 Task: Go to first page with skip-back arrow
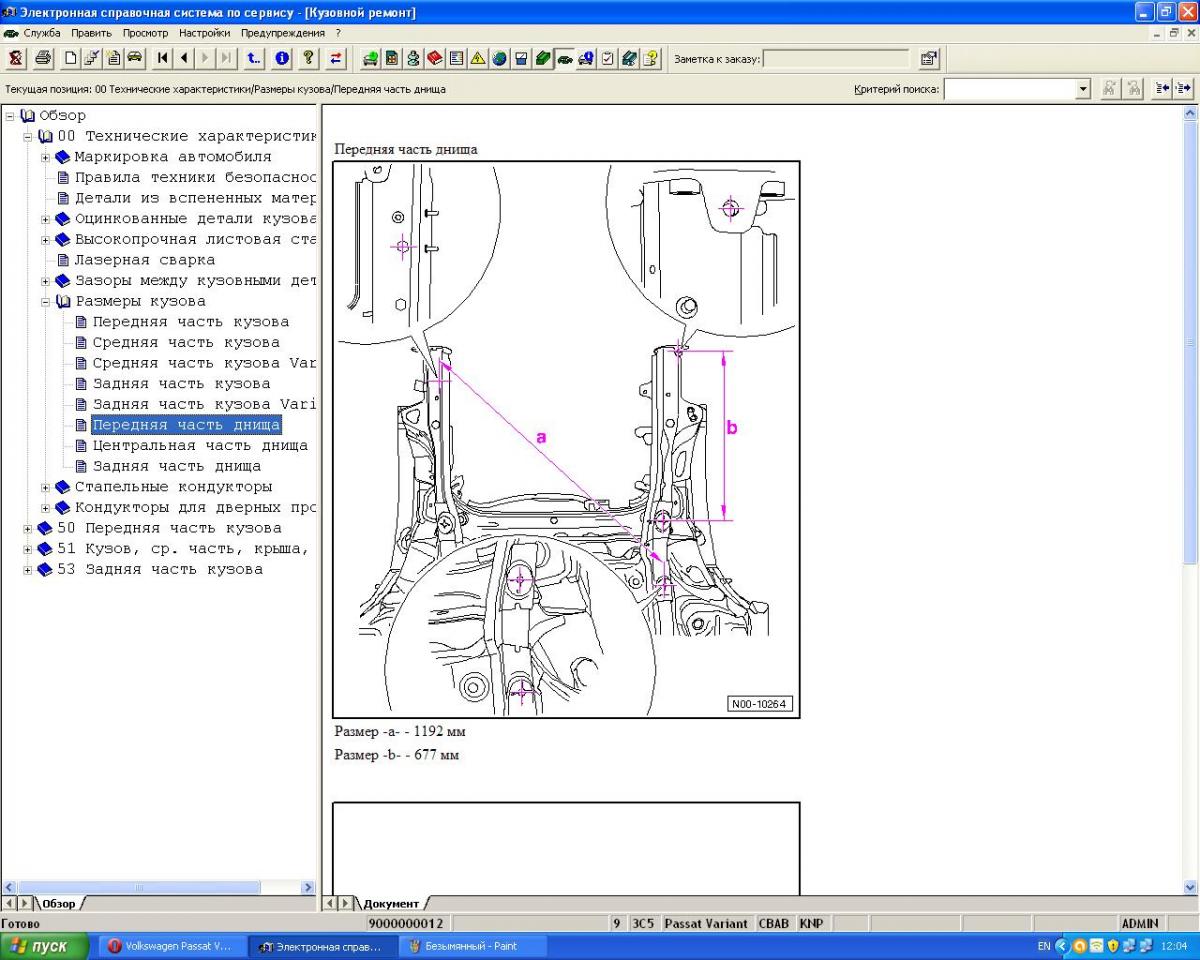pyautogui.click(x=163, y=59)
